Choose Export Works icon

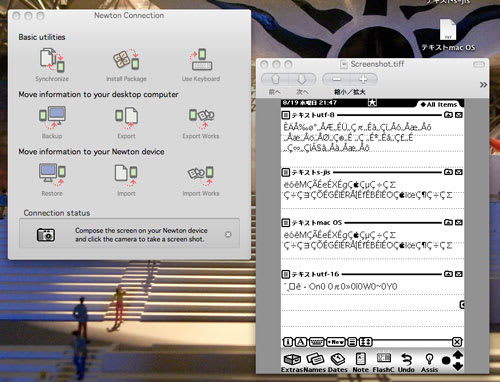(201, 118)
